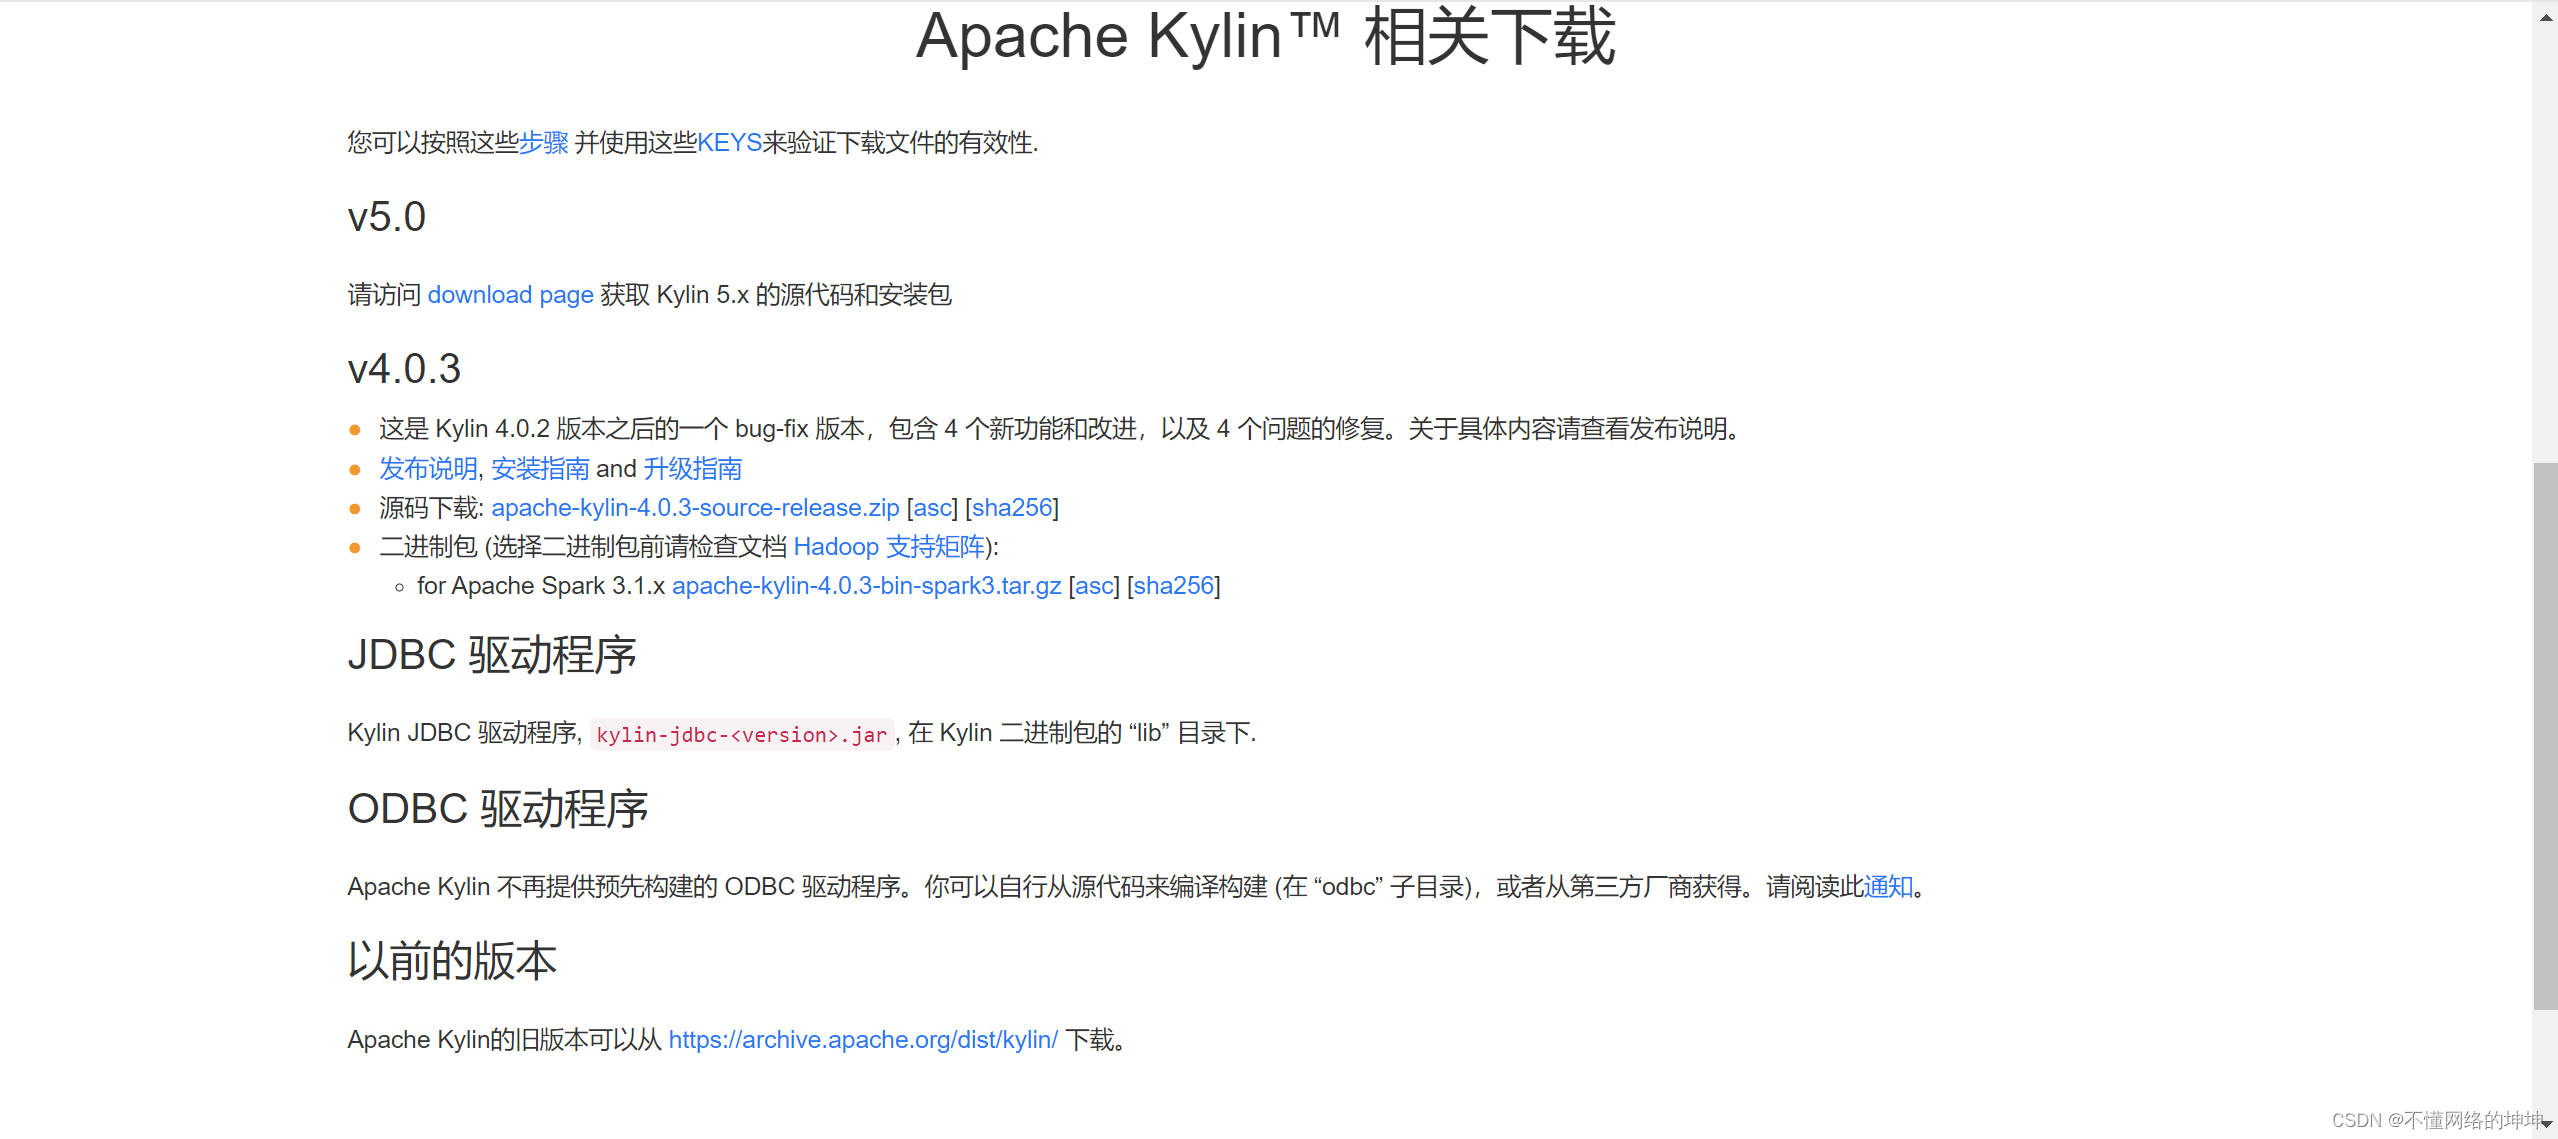Screen dimensions: 2558x1139
Task: Click the sha256 link for source release
Action: coord(1012,508)
